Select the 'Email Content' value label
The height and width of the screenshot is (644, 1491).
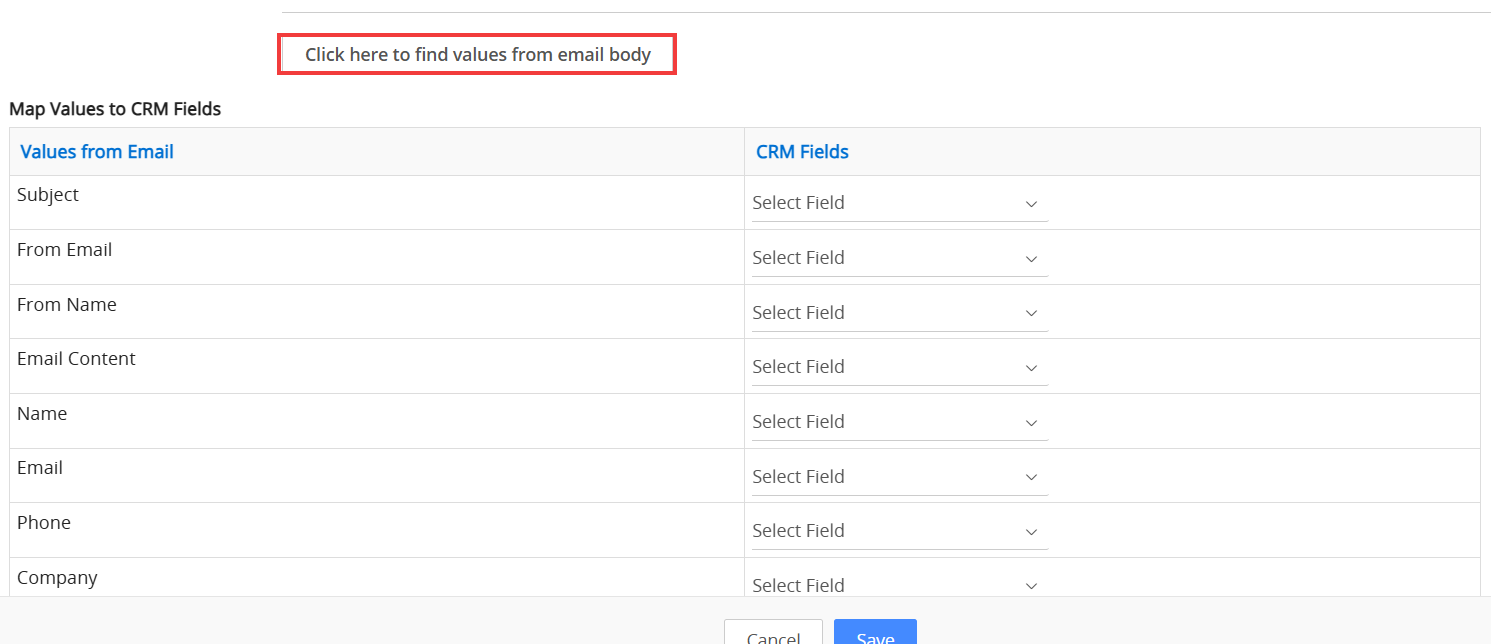pos(76,359)
